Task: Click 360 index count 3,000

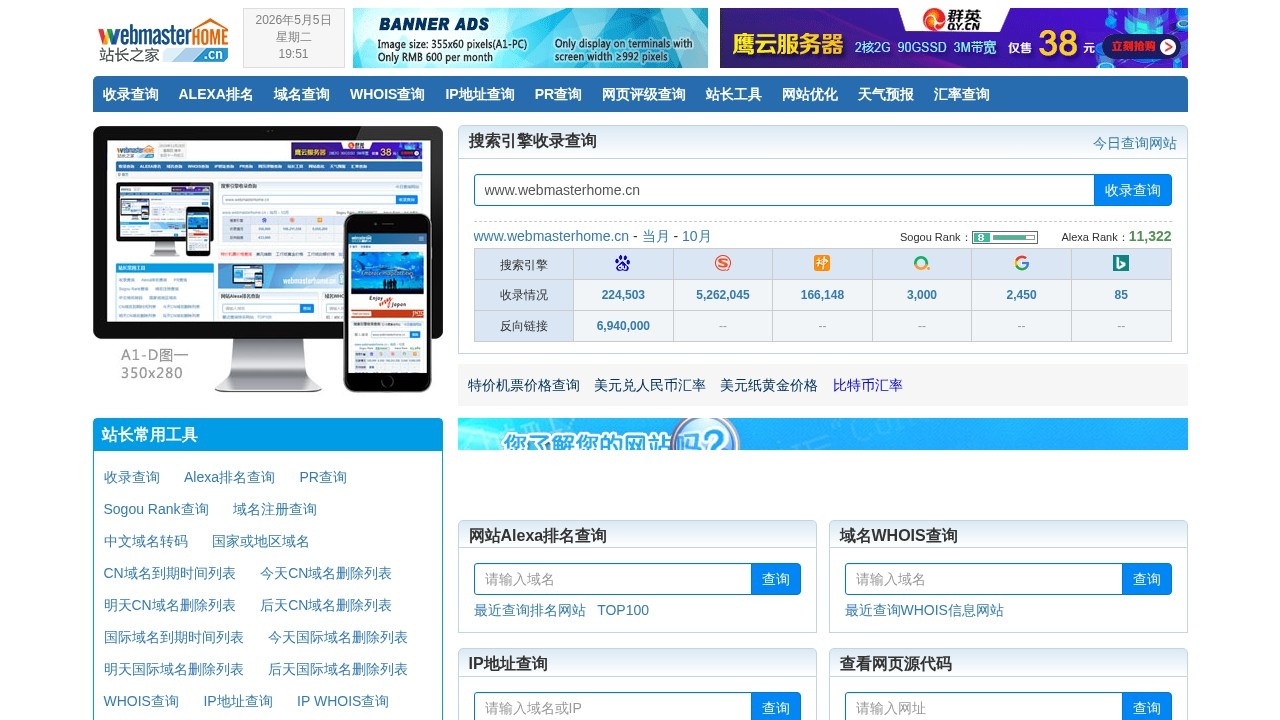Action: [922, 295]
